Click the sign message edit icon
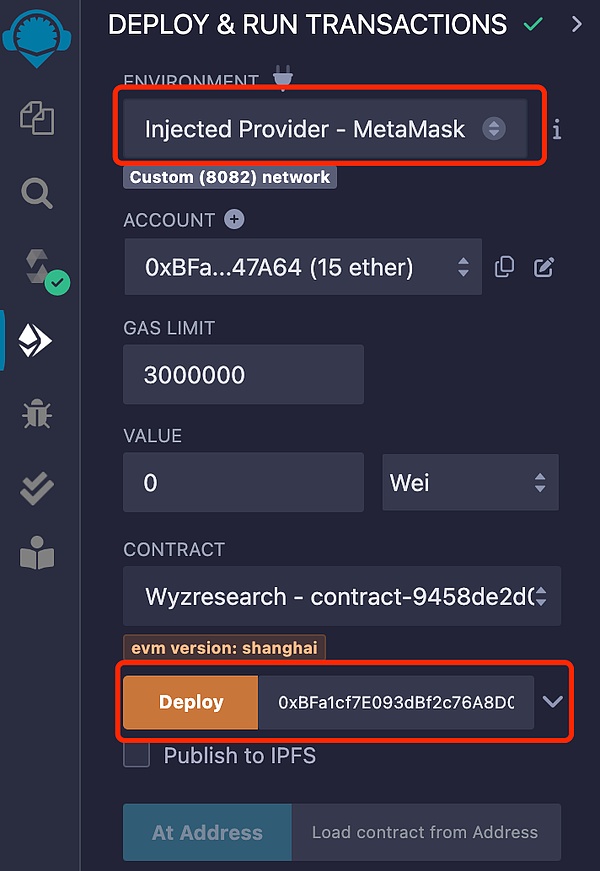Viewport: 600px width, 871px height. pyautogui.click(x=544, y=266)
